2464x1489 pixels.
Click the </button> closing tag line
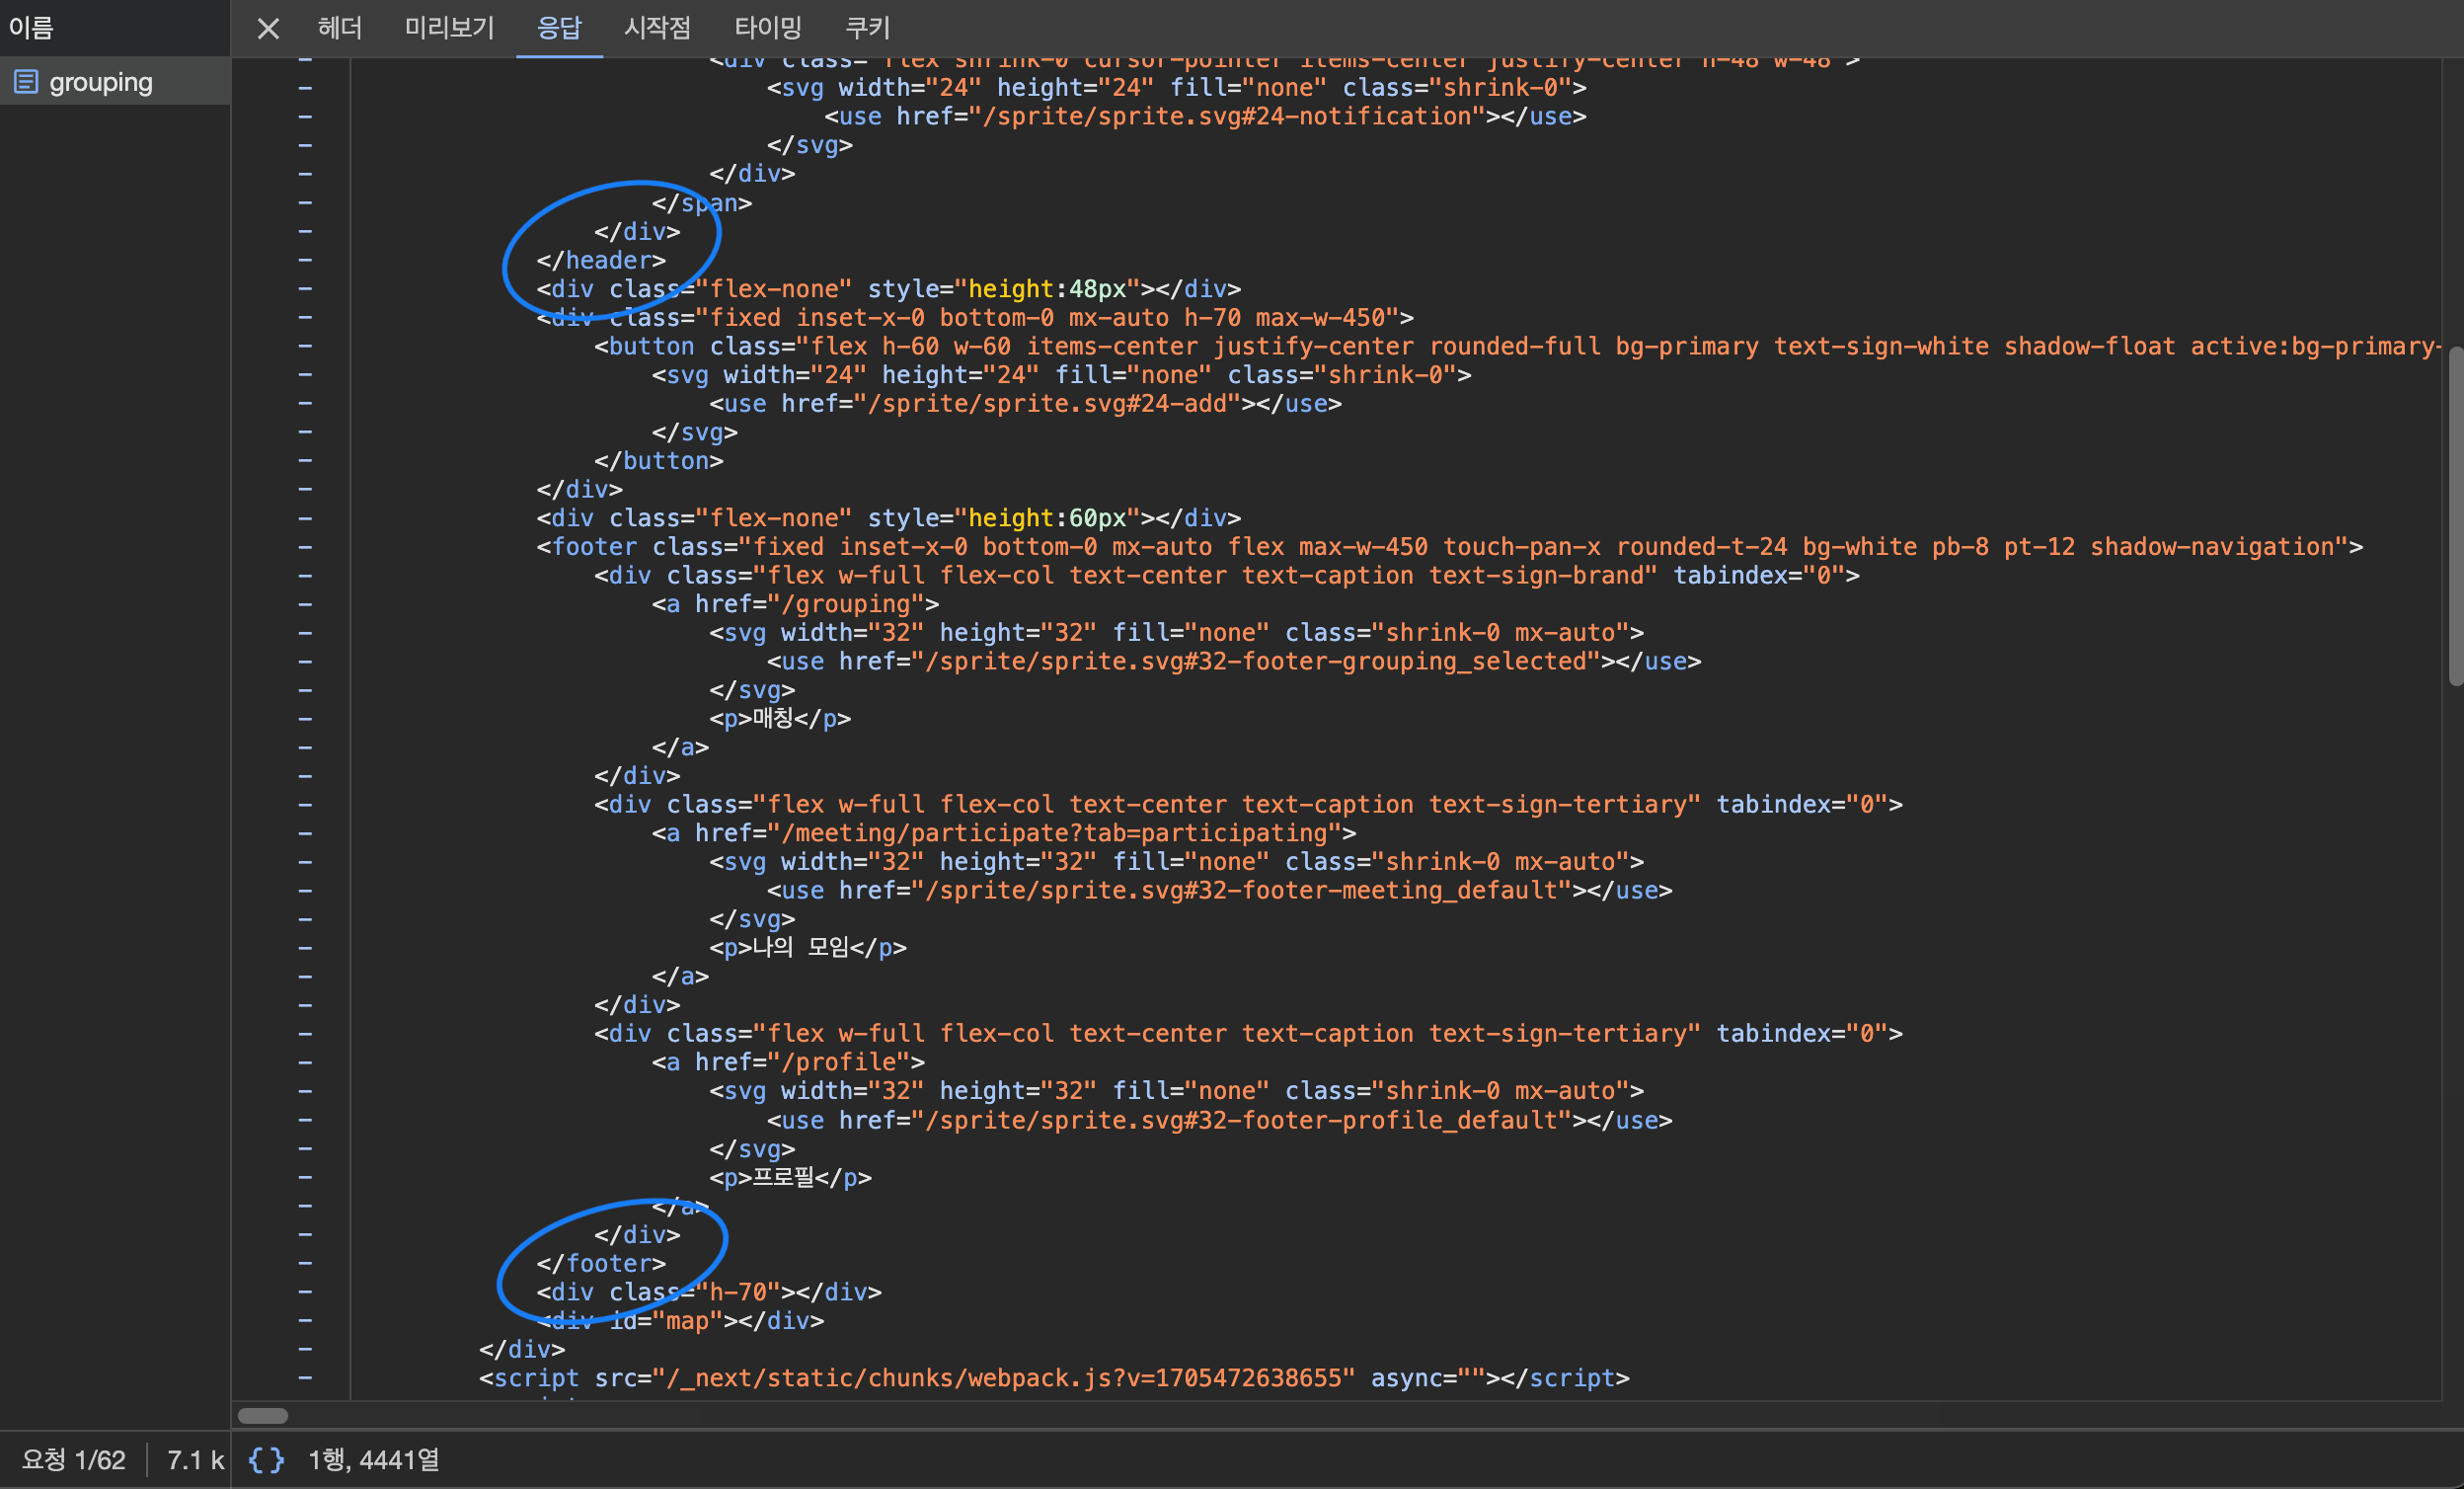658,461
